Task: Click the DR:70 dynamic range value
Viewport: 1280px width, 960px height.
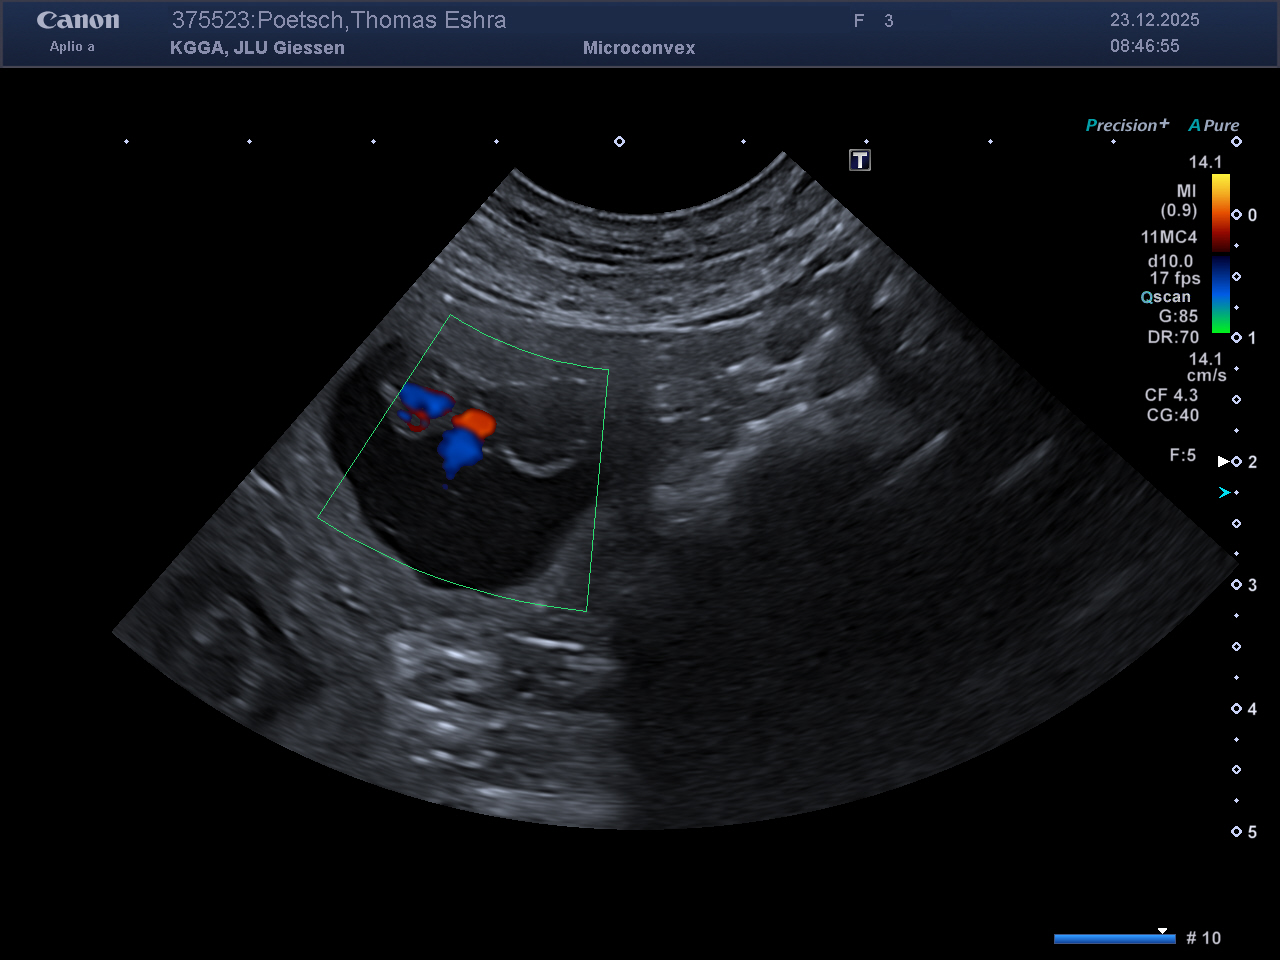Action: (1173, 337)
